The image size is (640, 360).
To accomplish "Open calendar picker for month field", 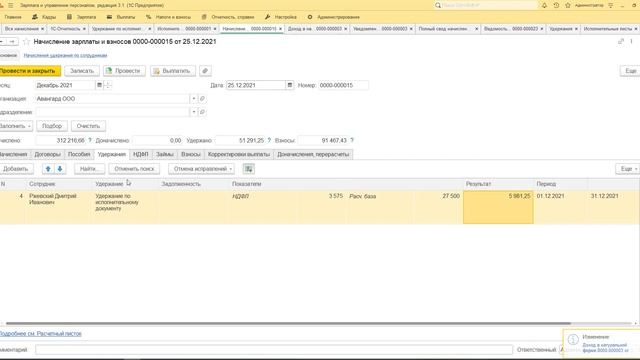I will (x=99, y=85).
